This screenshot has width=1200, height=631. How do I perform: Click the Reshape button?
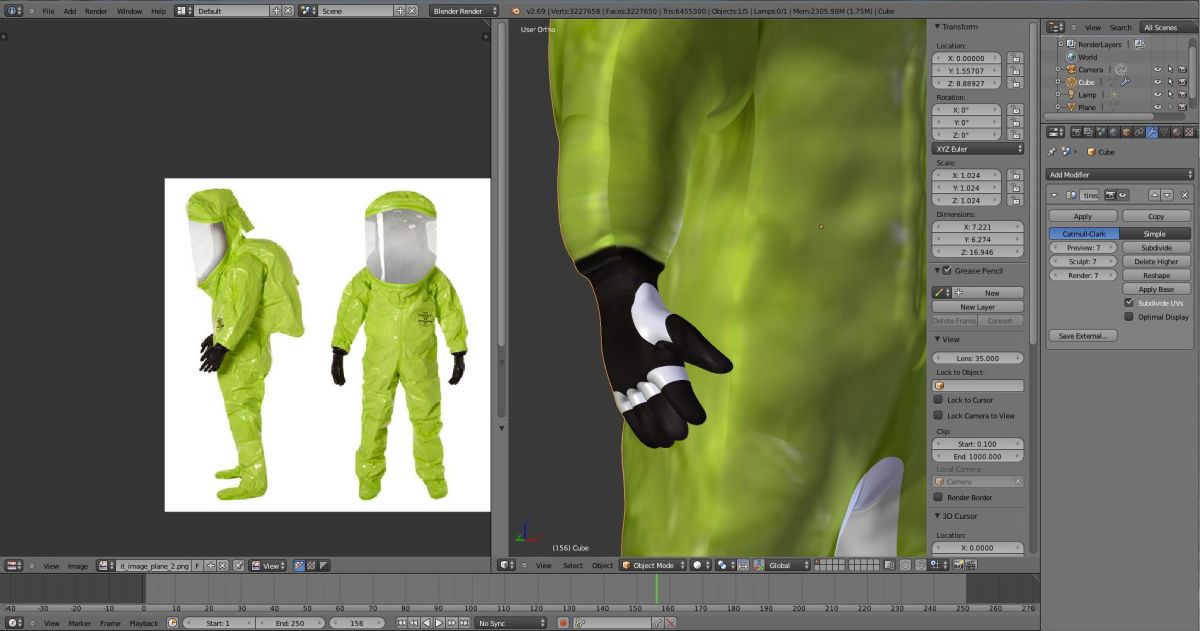coord(1156,275)
